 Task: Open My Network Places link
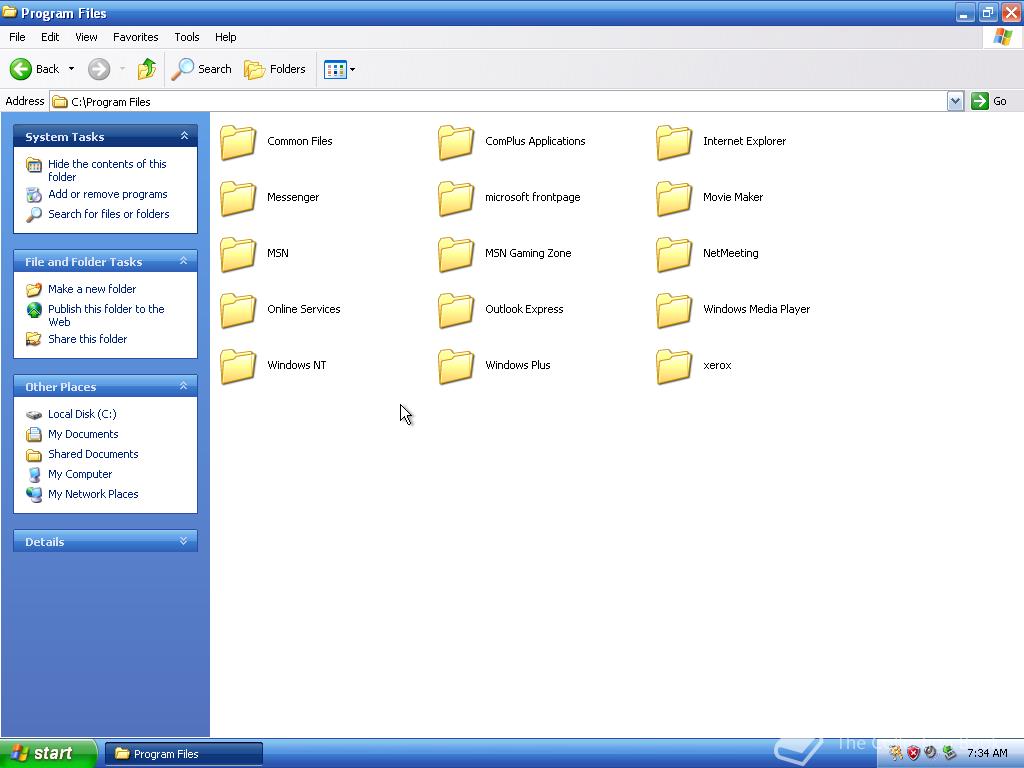93,494
